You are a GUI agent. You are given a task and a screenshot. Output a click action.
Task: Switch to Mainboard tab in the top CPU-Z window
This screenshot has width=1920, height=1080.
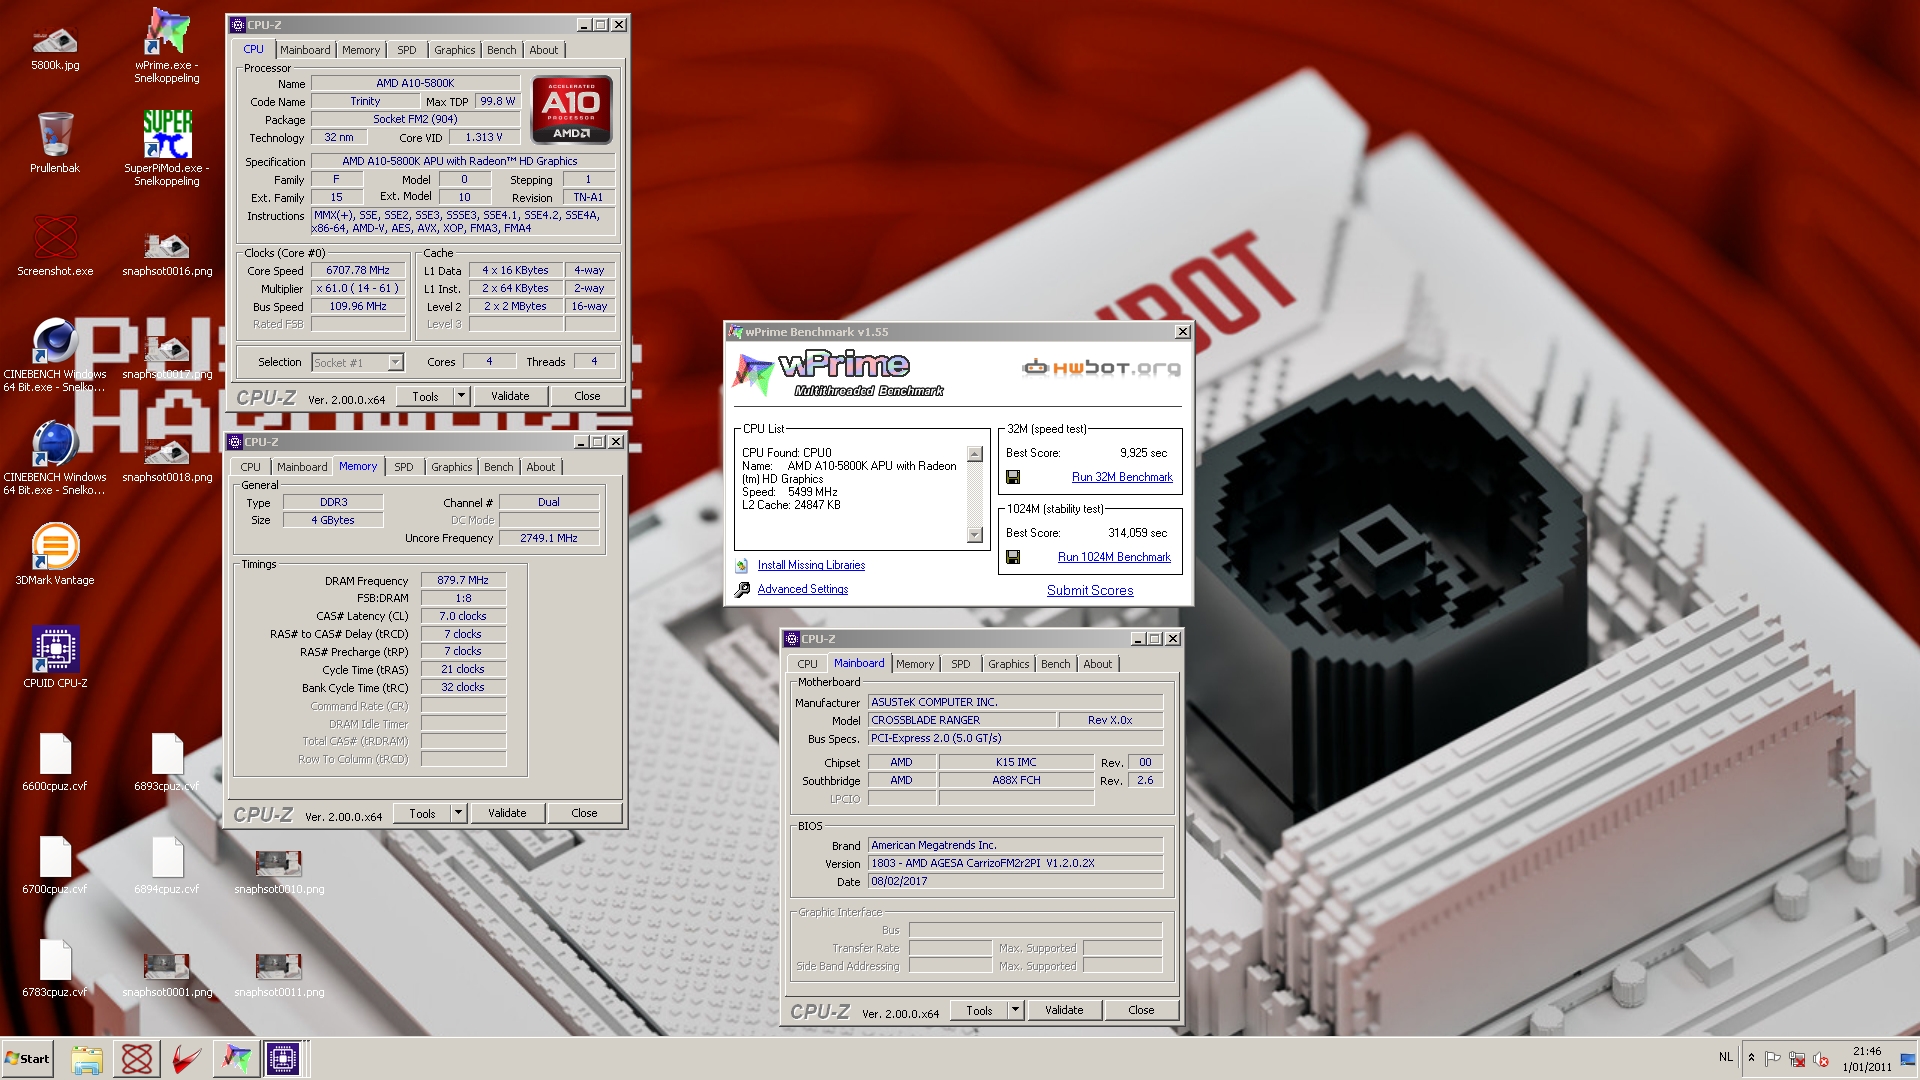(305, 50)
